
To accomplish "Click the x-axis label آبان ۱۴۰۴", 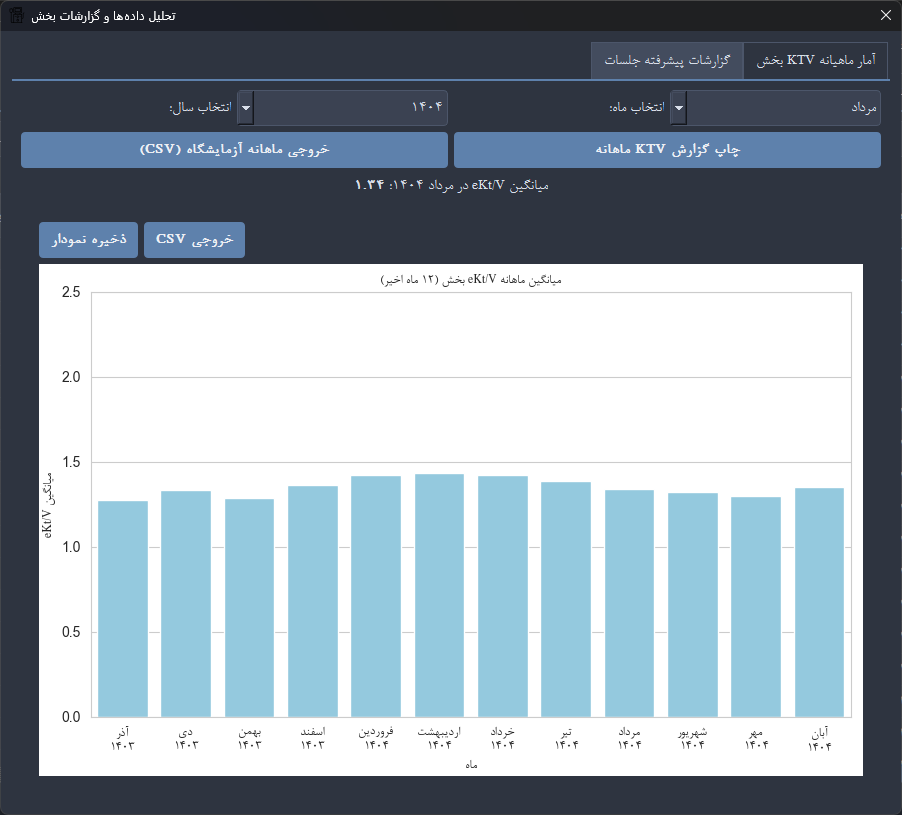I will (819, 739).
